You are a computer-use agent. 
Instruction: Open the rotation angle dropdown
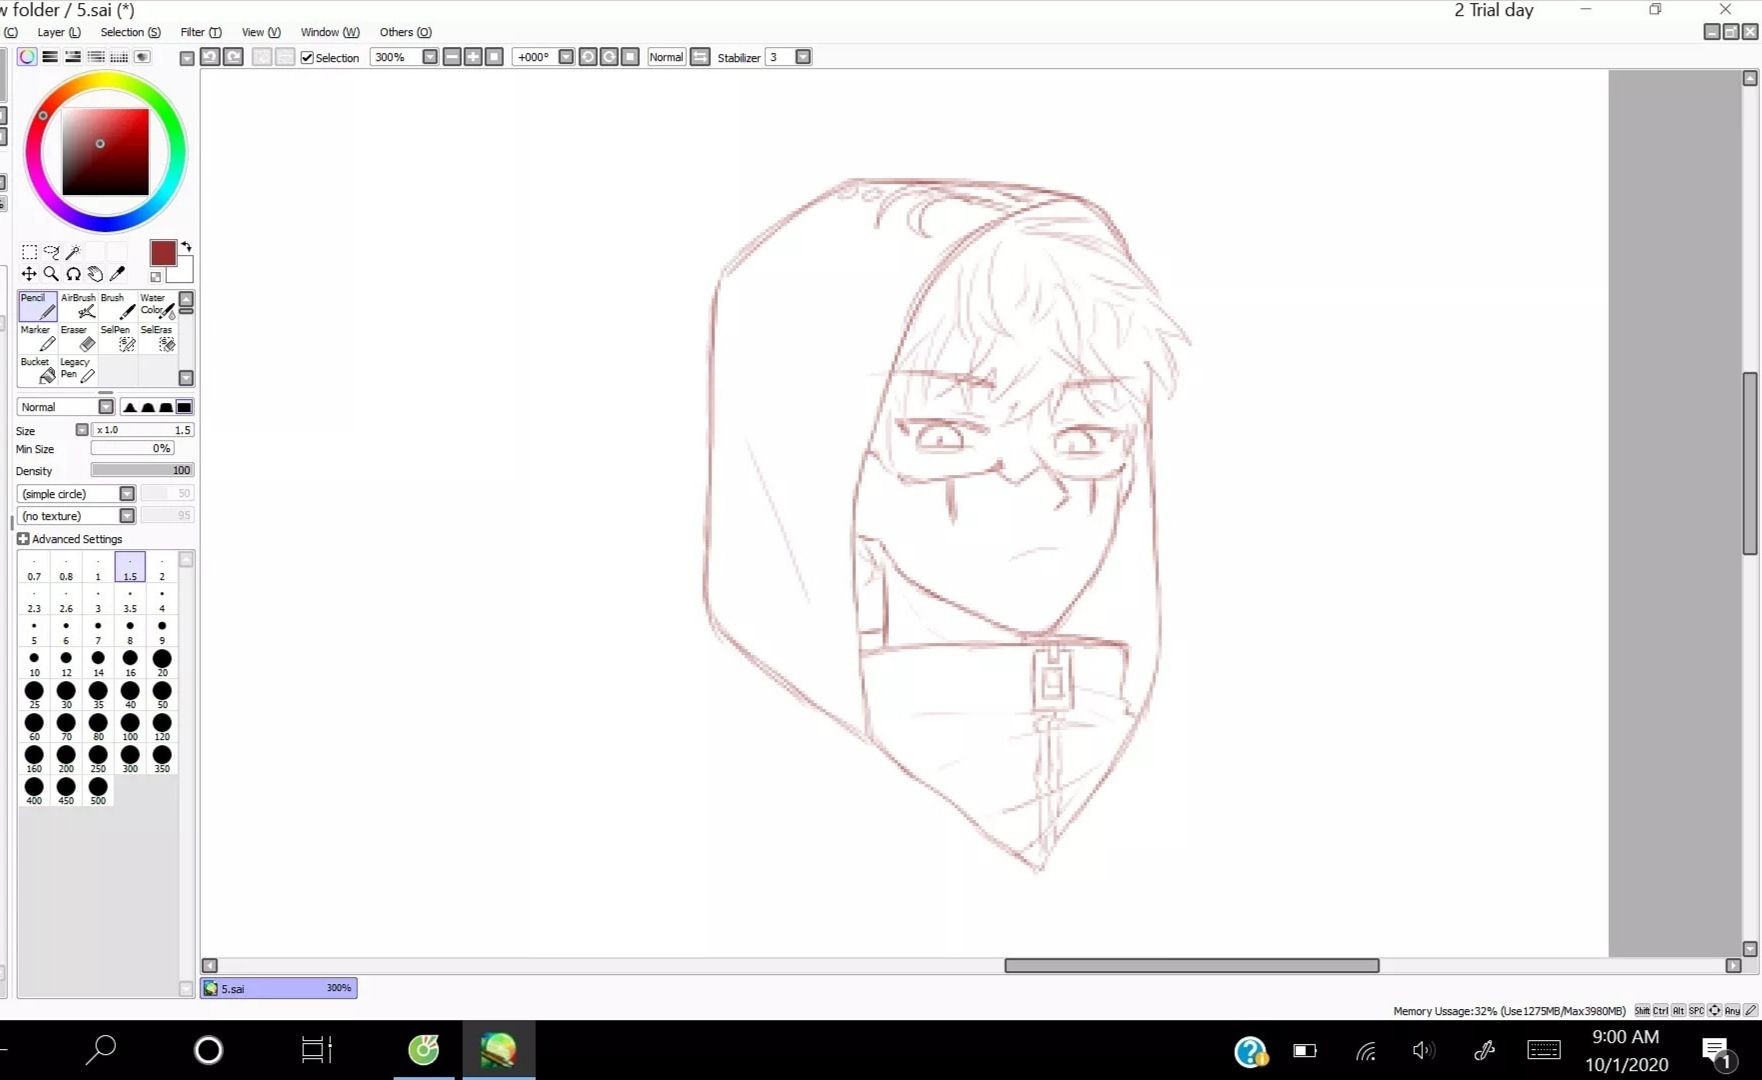coord(566,57)
